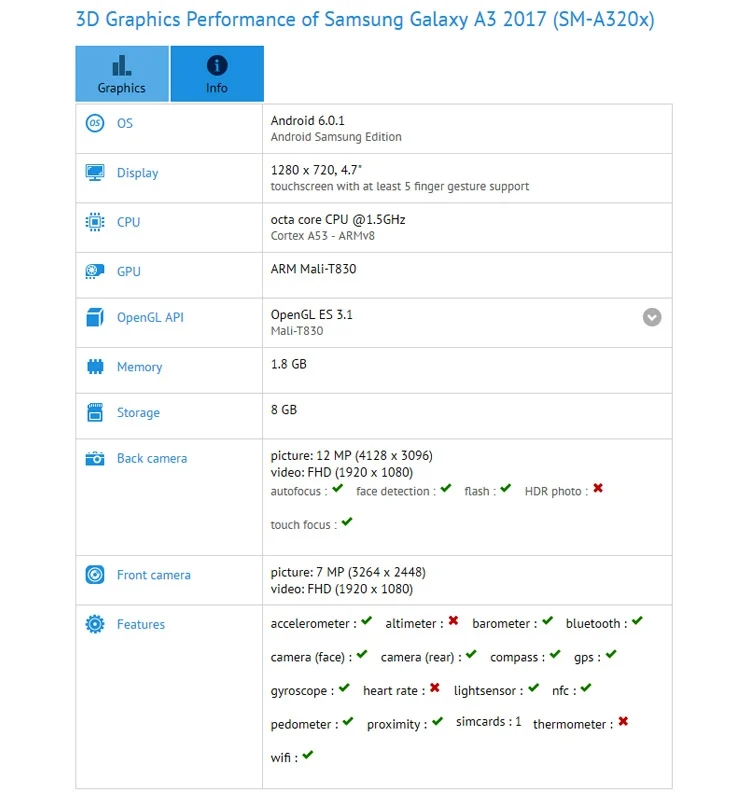
Task: Click the Memory chip icon
Action: (94, 367)
